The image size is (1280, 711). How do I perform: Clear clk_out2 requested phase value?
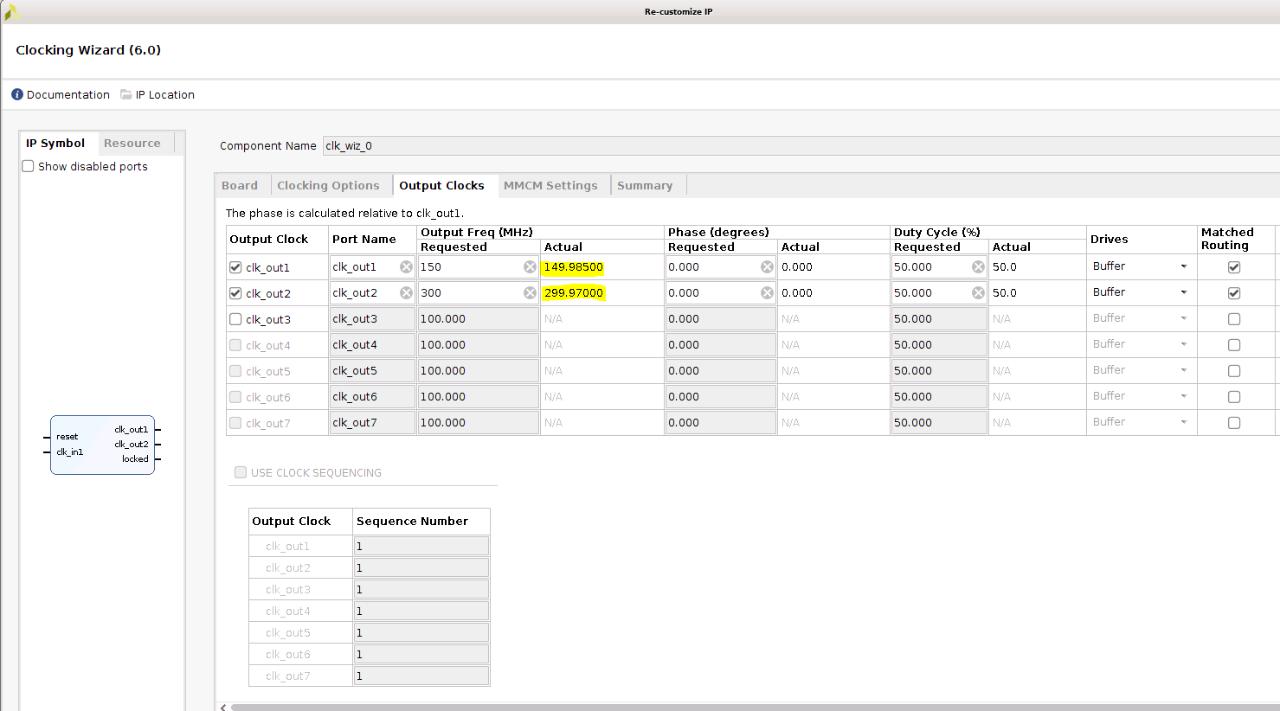pos(767,293)
